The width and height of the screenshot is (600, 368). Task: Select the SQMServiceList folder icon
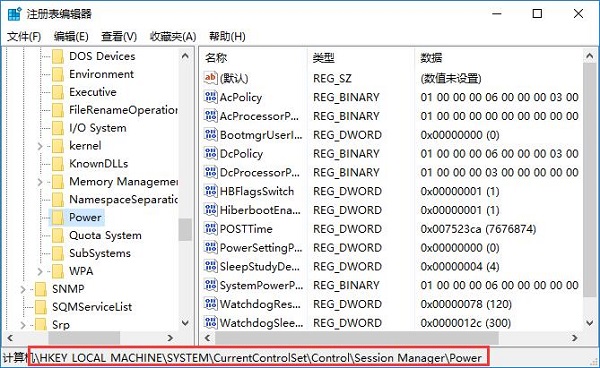tap(41, 307)
